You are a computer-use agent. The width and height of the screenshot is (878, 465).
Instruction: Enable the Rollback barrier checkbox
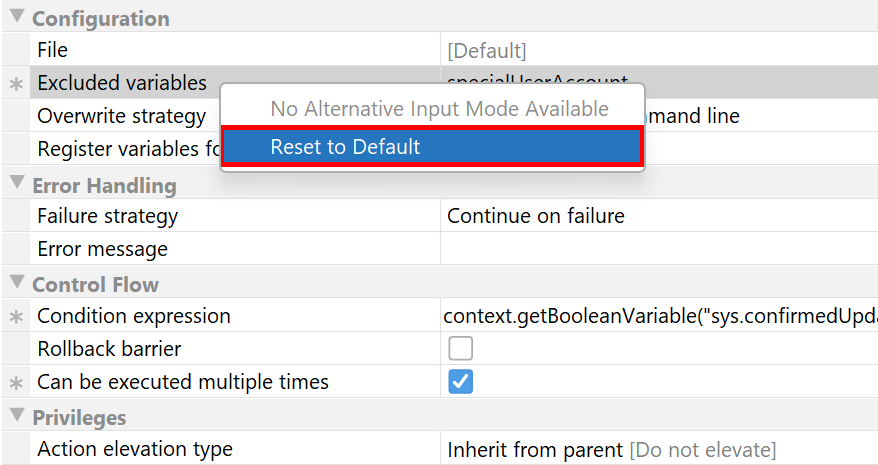460,348
